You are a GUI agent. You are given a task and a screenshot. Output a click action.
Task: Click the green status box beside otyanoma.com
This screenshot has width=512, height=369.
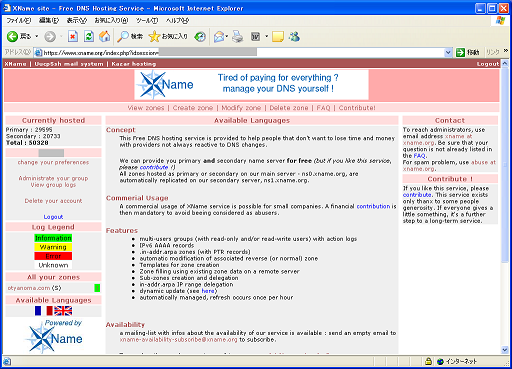click(97, 288)
